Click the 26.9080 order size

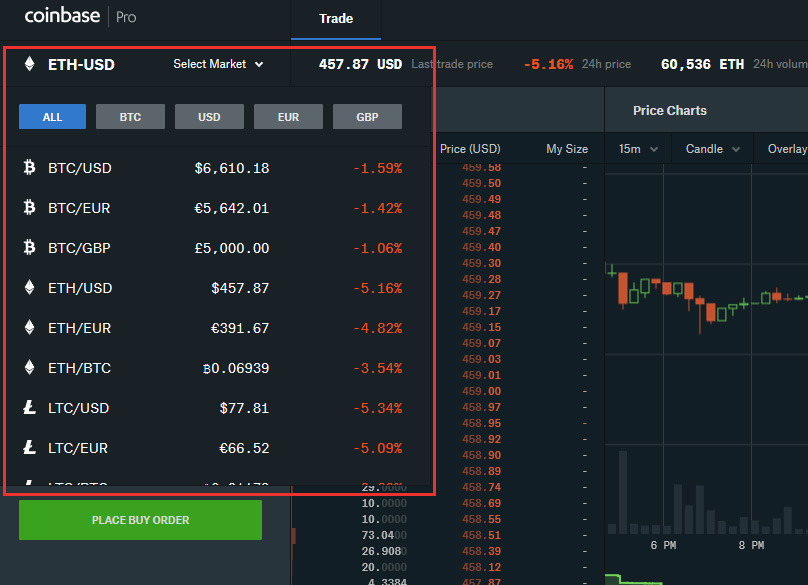pyautogui.click(x=384, y=551)
